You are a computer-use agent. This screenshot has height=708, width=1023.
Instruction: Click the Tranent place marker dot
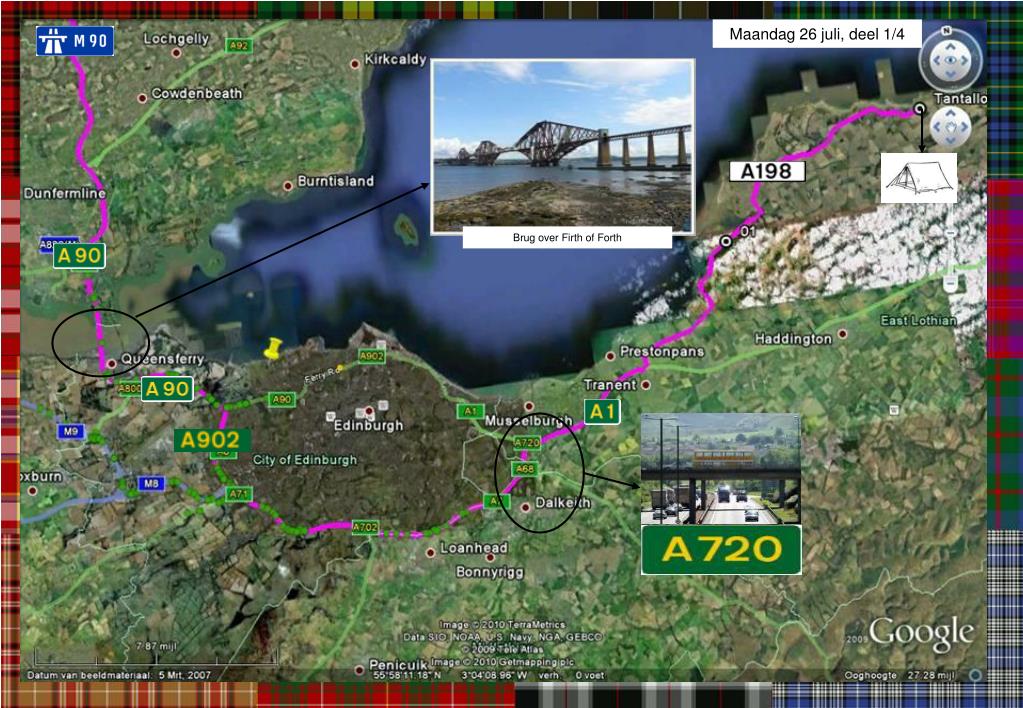coord(645,385)
